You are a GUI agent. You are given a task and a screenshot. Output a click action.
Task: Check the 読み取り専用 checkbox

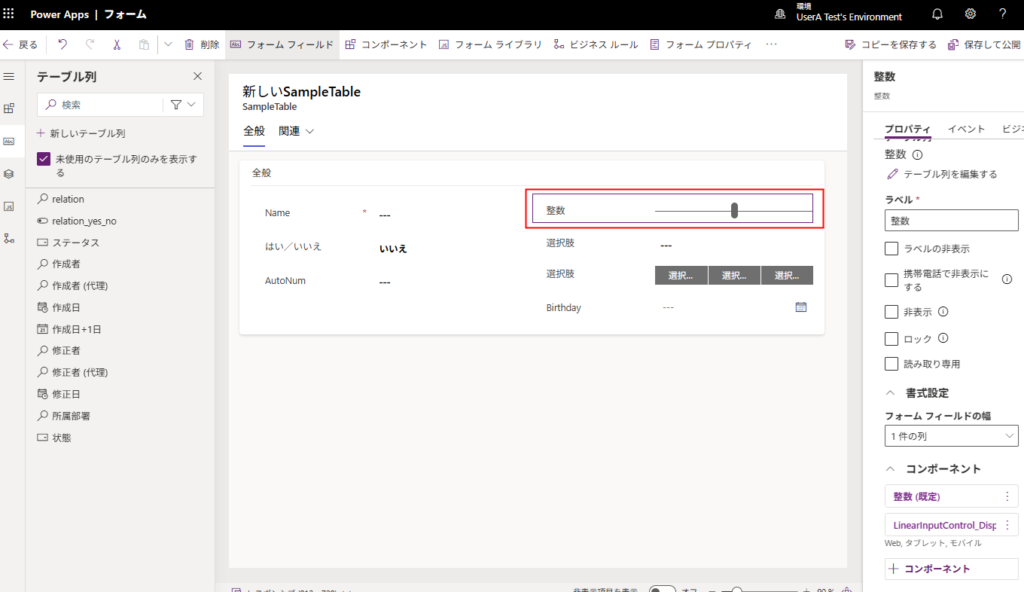tap(892, 364)
